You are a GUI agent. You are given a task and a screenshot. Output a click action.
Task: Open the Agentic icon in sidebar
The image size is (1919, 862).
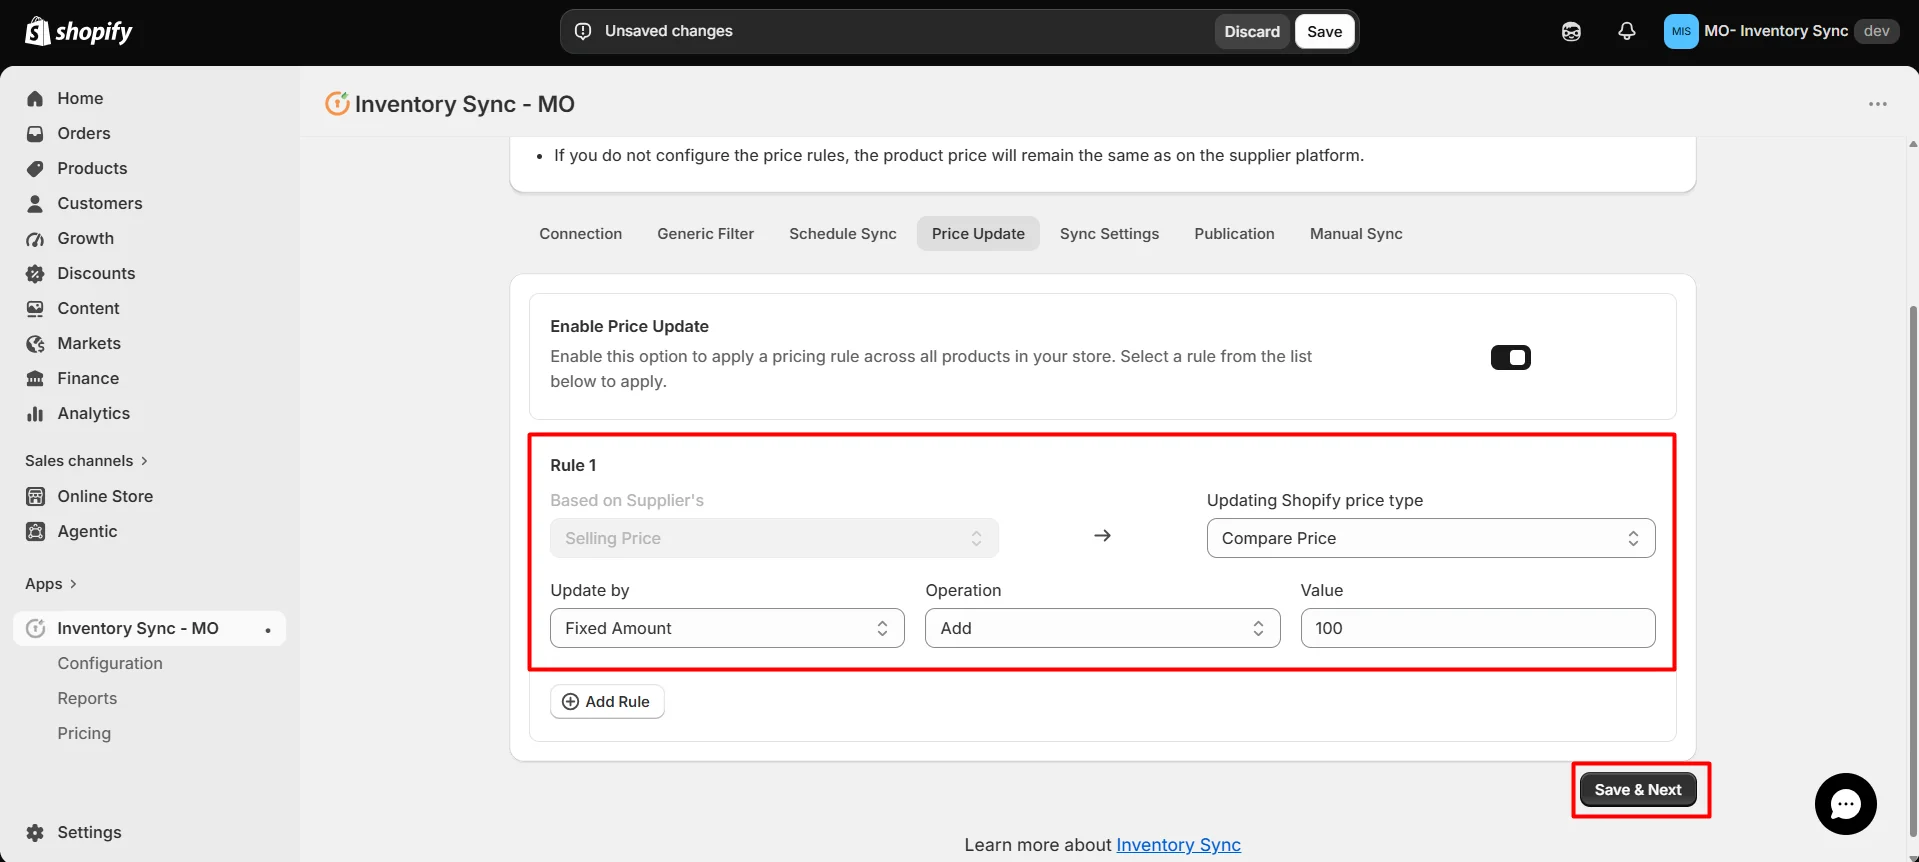[35, 531]
